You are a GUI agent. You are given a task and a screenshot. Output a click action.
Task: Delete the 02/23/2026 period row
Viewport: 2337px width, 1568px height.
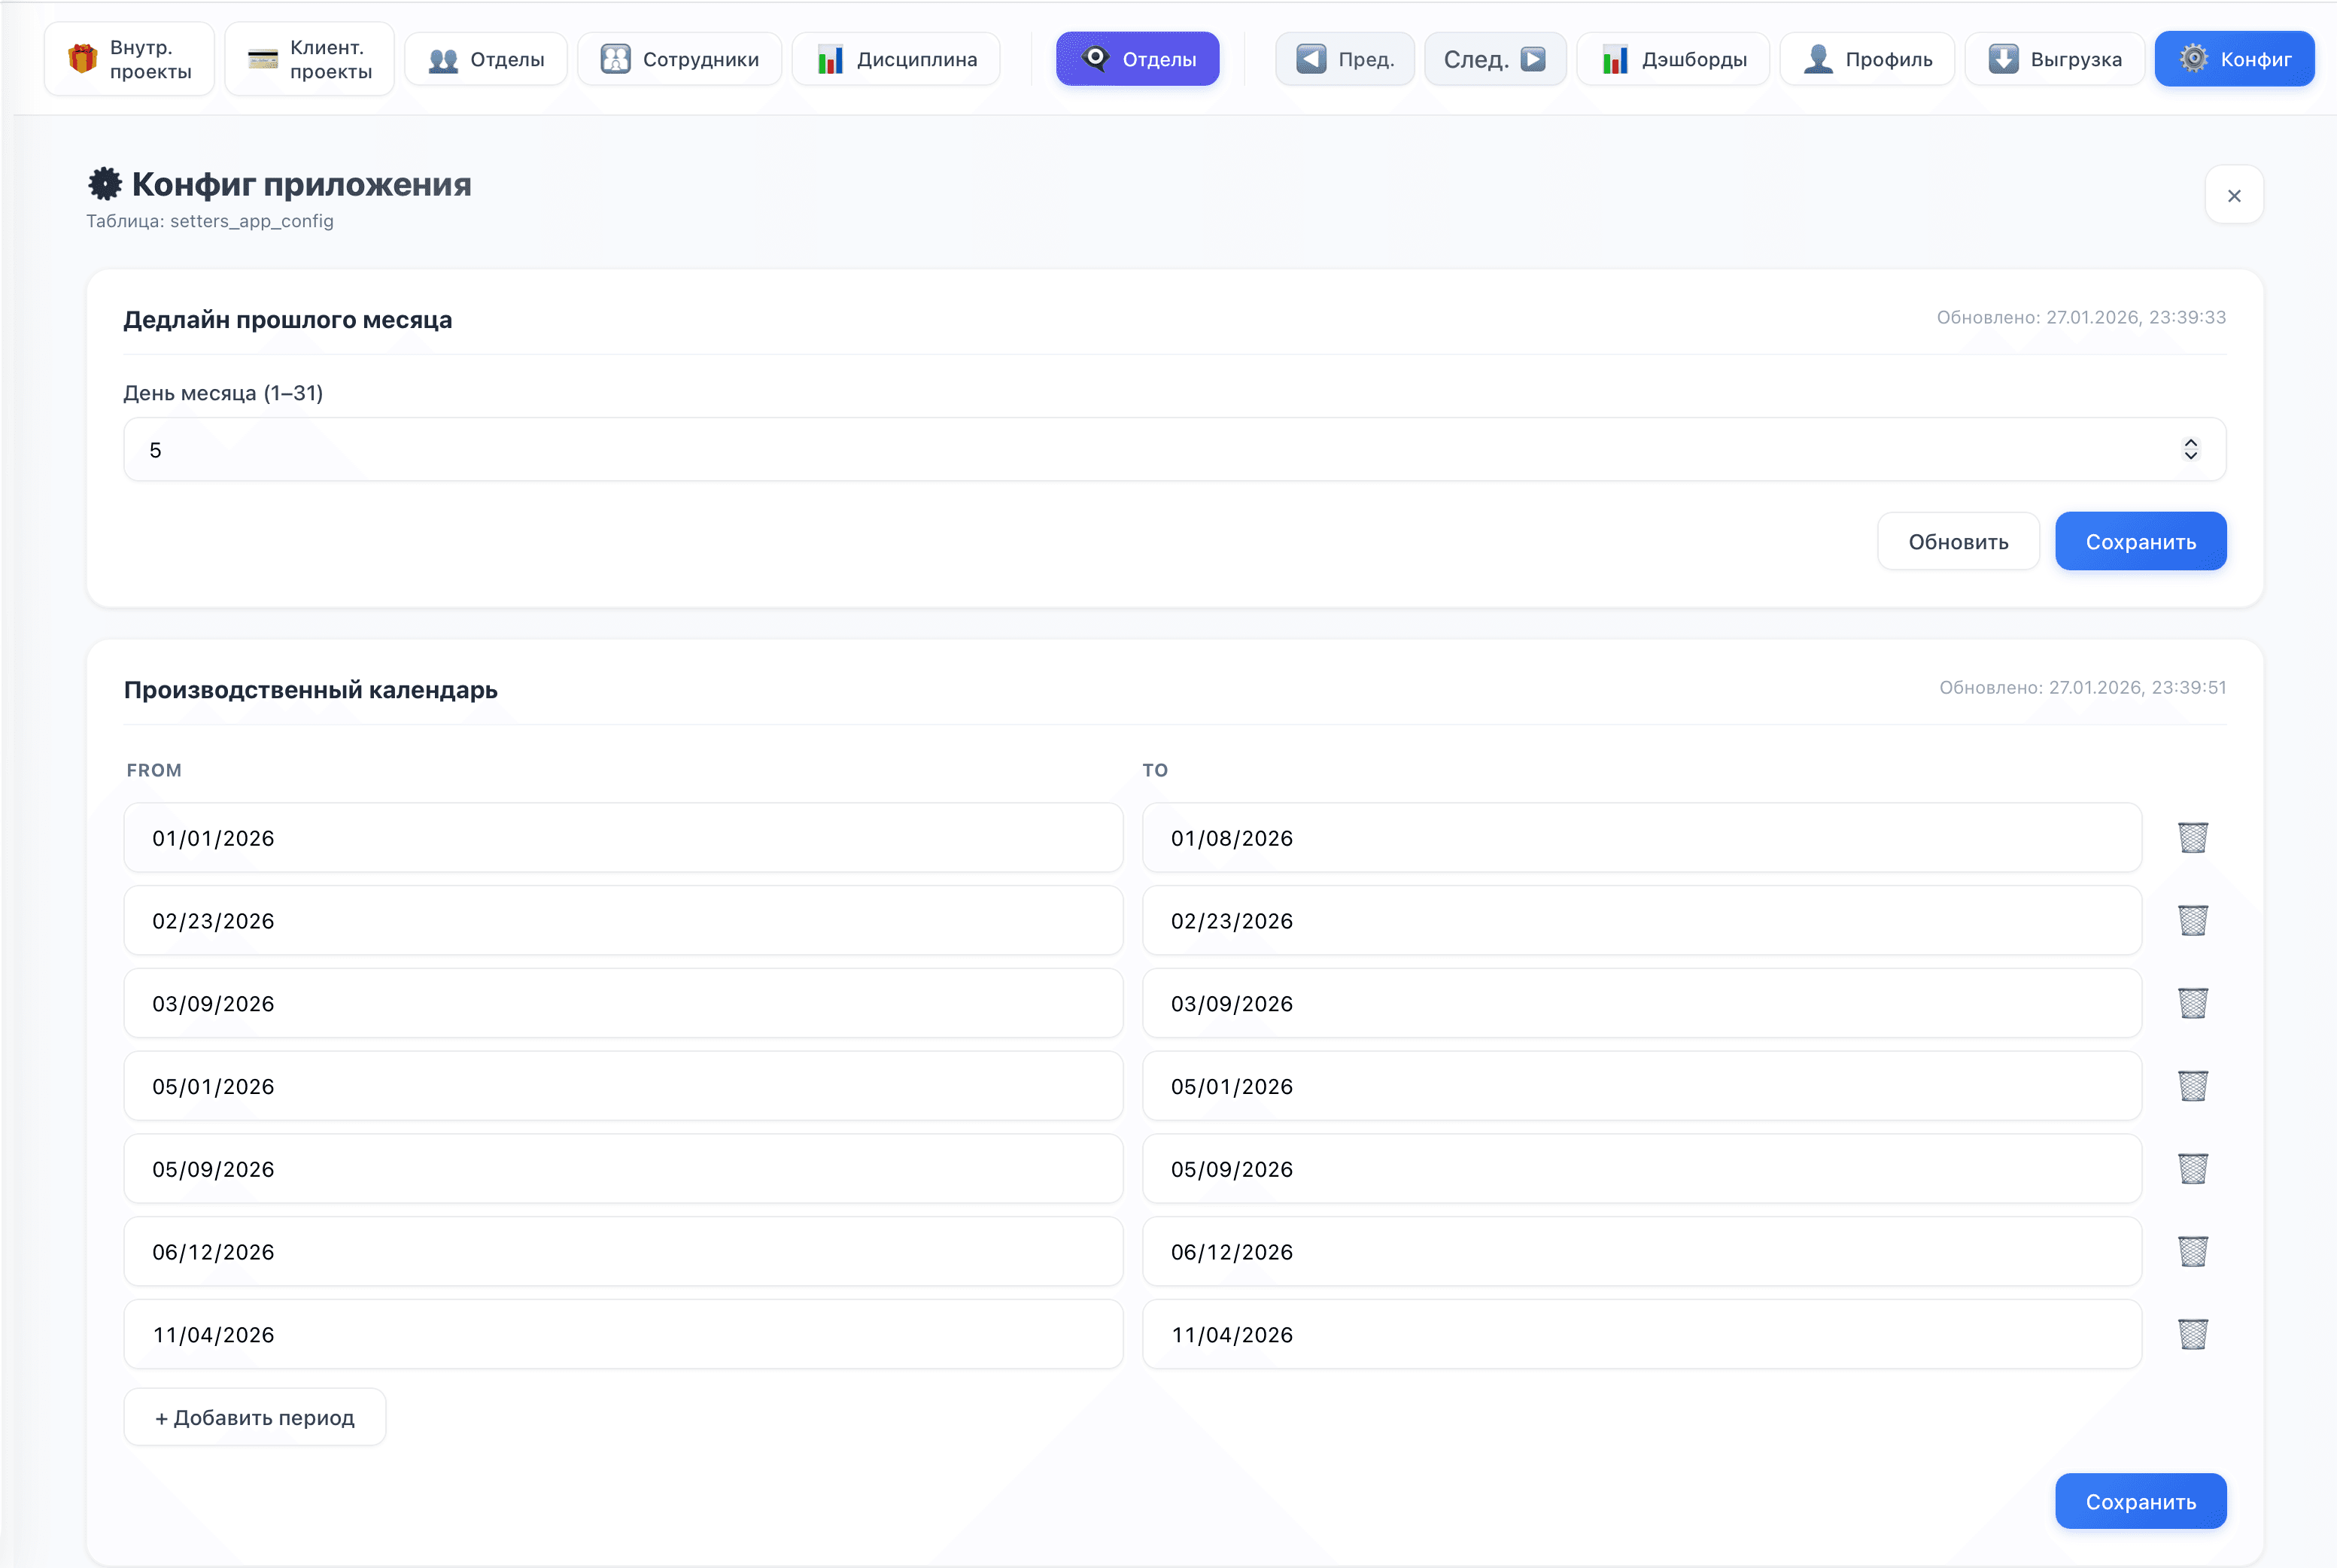pyautogui.click(x=2192, y=920)
